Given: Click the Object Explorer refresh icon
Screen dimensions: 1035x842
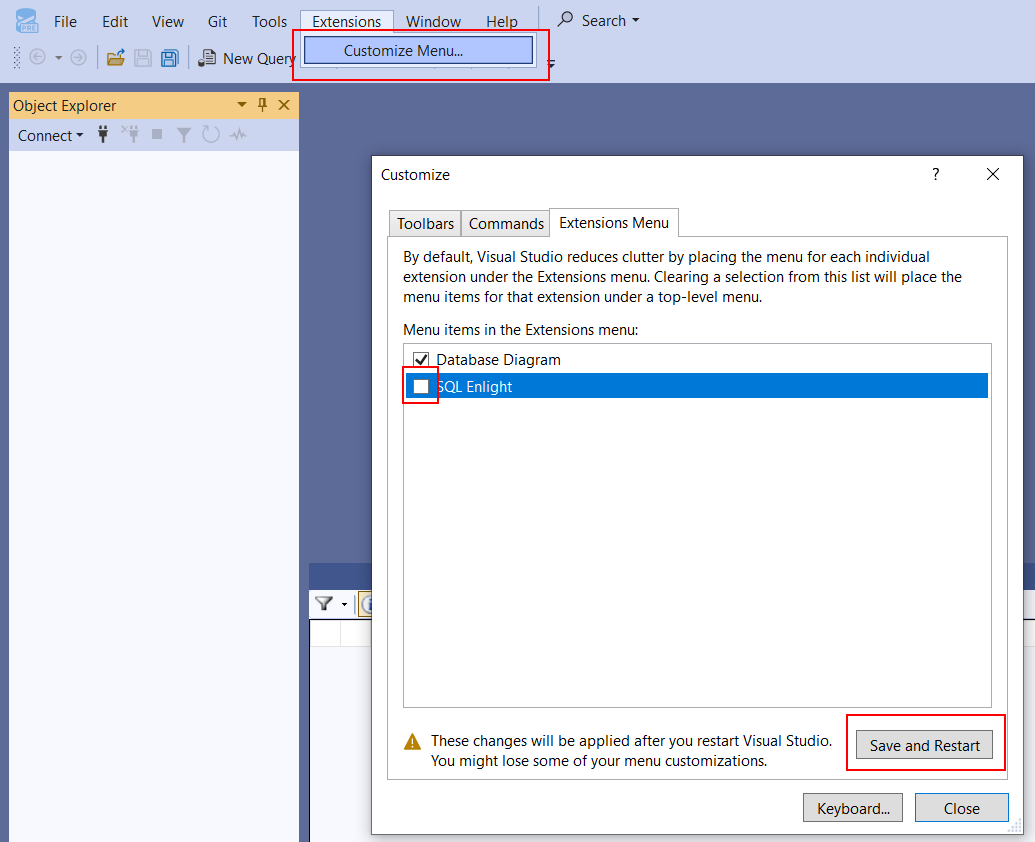Looking at the screenshot, I should (x=211, y=135).
